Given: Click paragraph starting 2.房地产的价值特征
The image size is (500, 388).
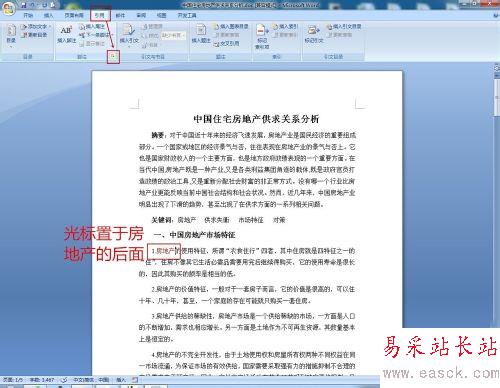Looking at the screenshot, I should click(247, 295).
